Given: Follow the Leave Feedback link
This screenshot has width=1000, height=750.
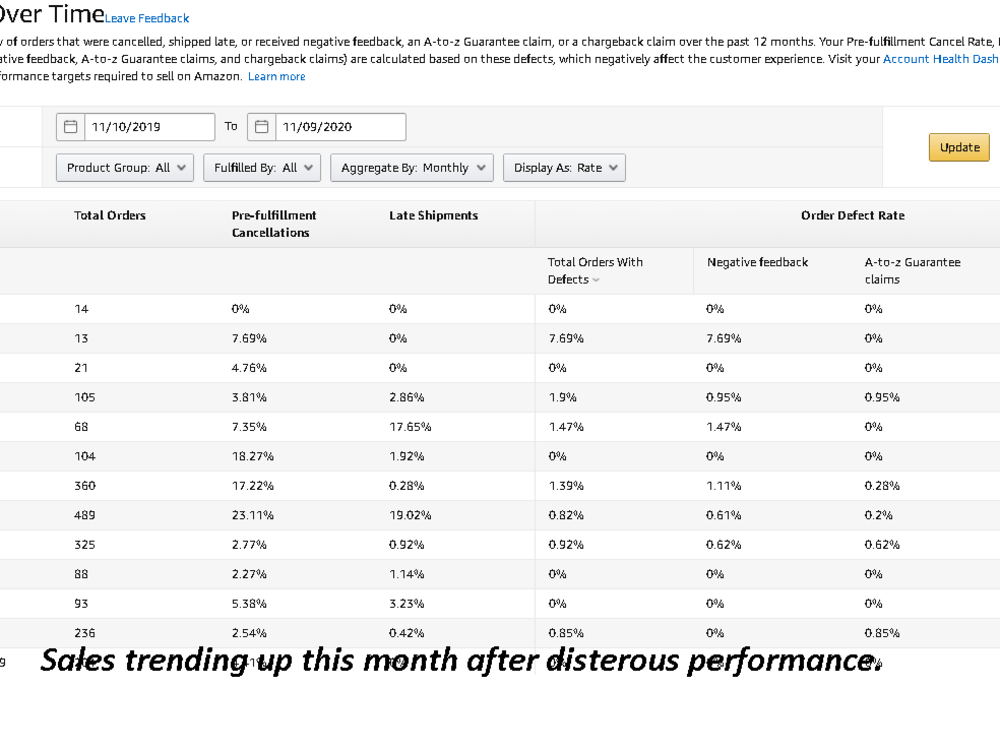Looking at the screenshot, I should click(147, 18).
